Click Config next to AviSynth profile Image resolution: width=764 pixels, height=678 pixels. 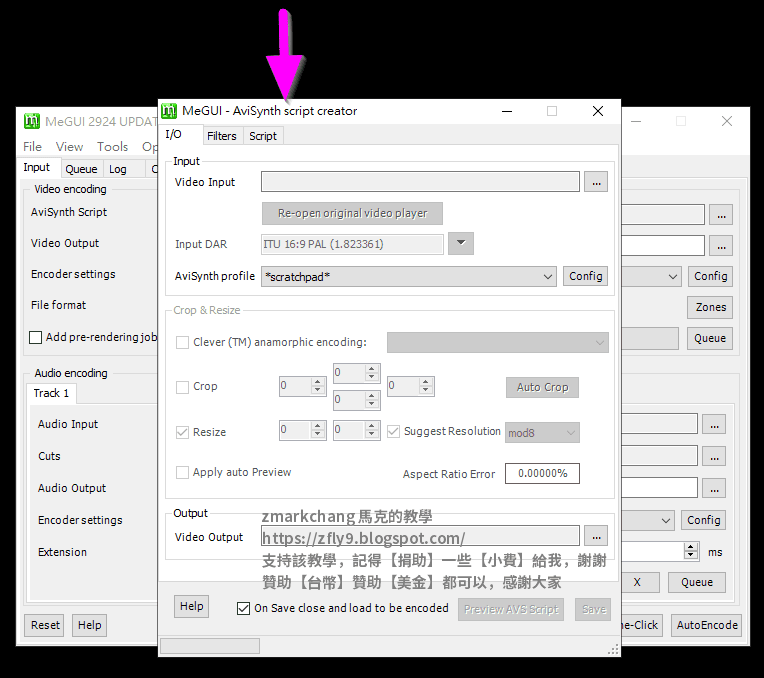585,276
